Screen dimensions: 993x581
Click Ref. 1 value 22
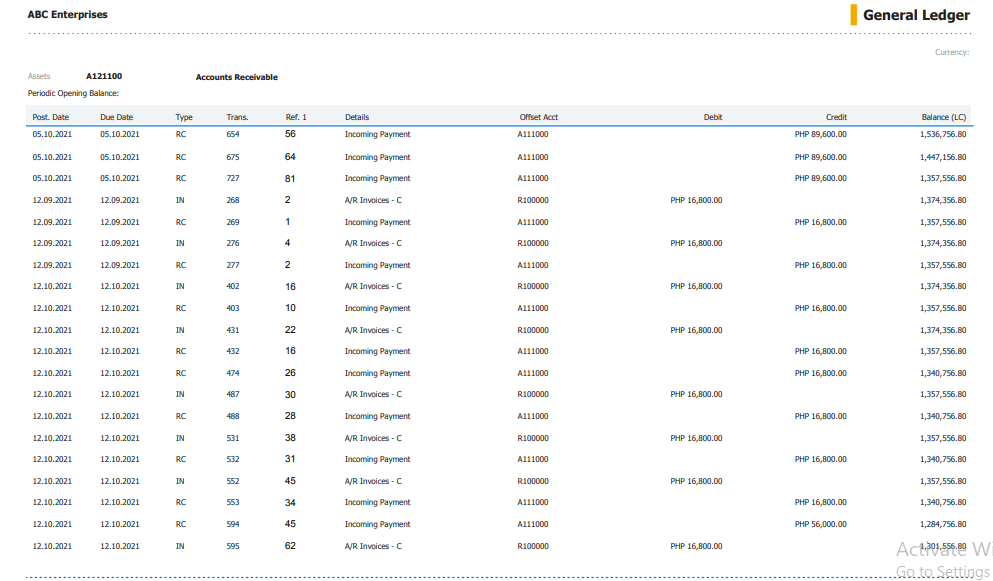click(290, 329)
